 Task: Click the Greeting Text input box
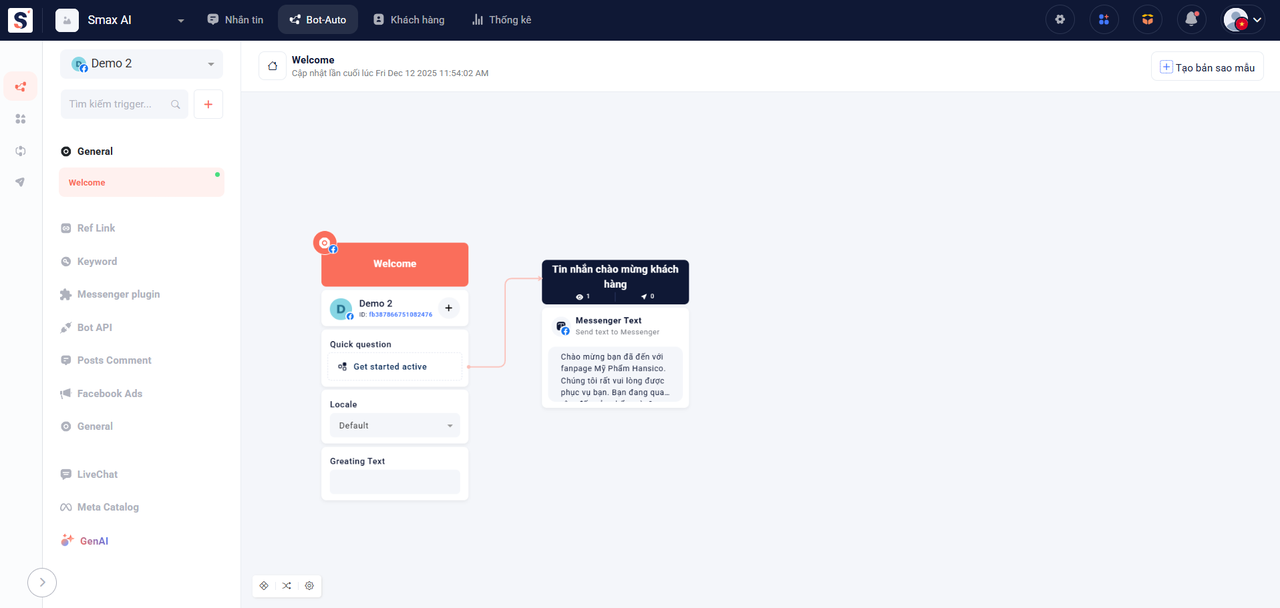(x=395, y=482)
